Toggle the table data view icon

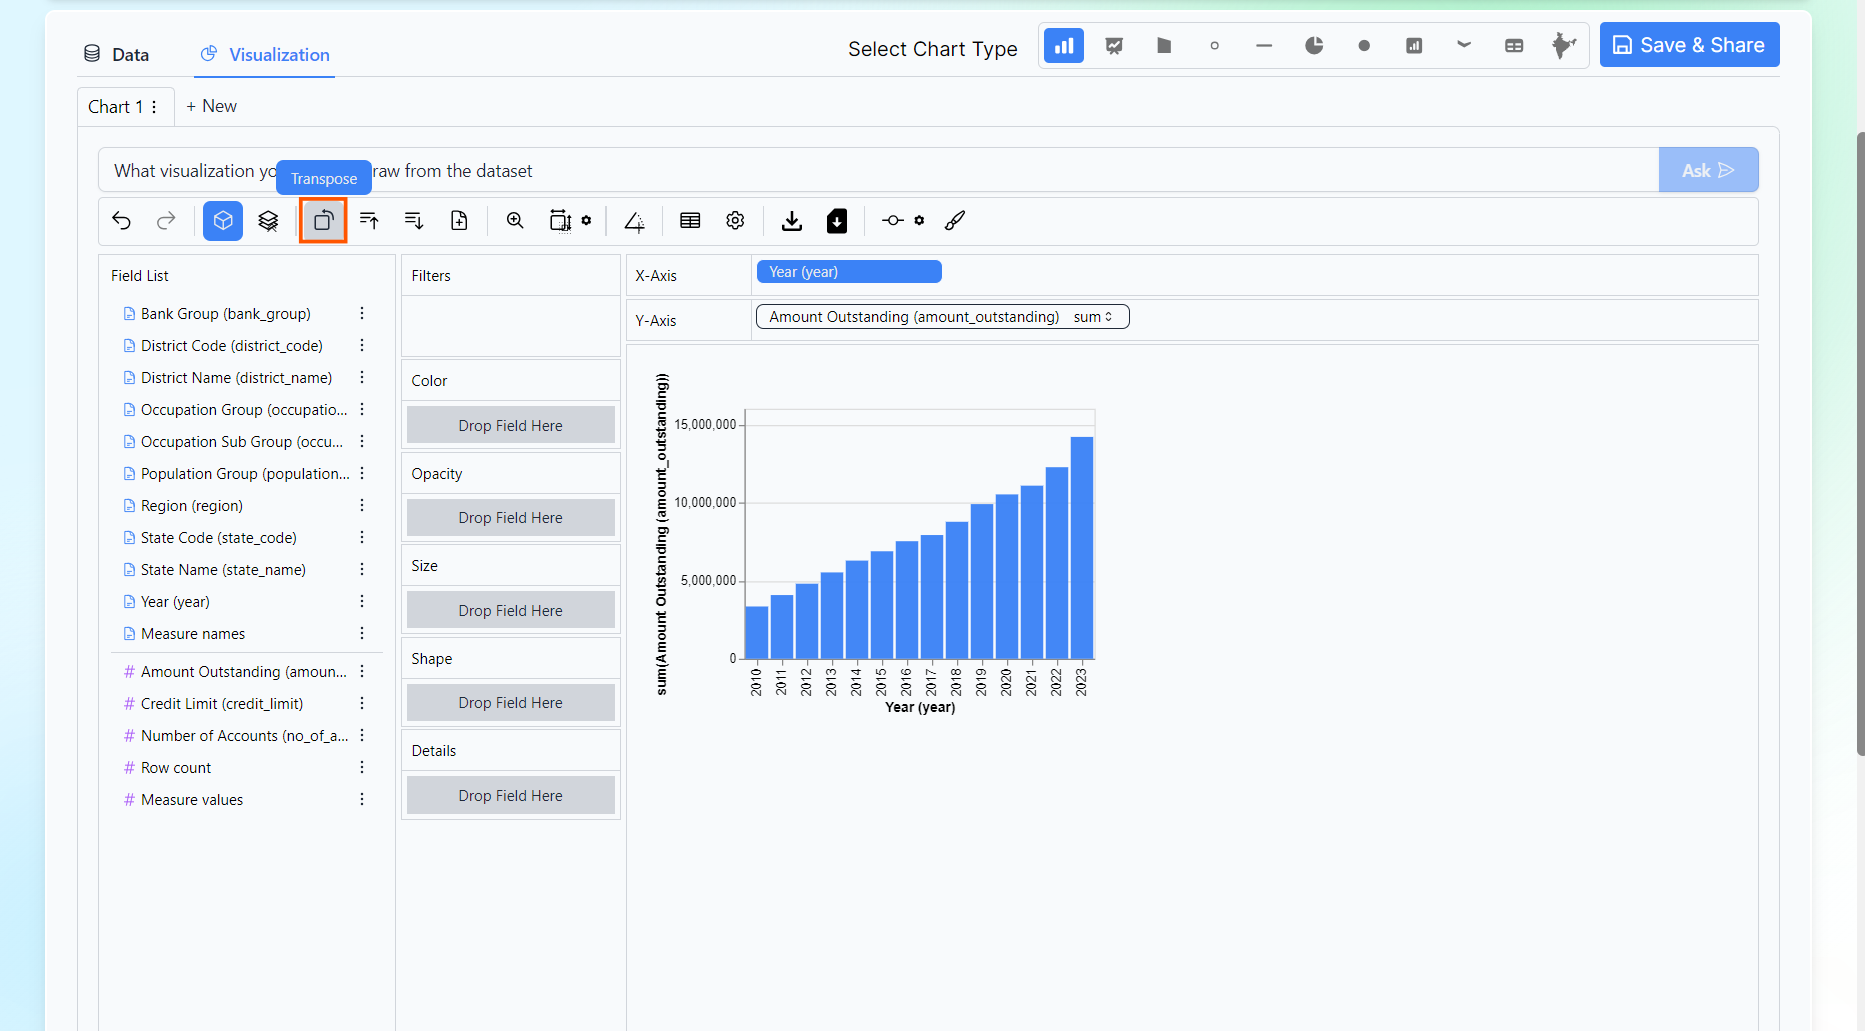690,221
